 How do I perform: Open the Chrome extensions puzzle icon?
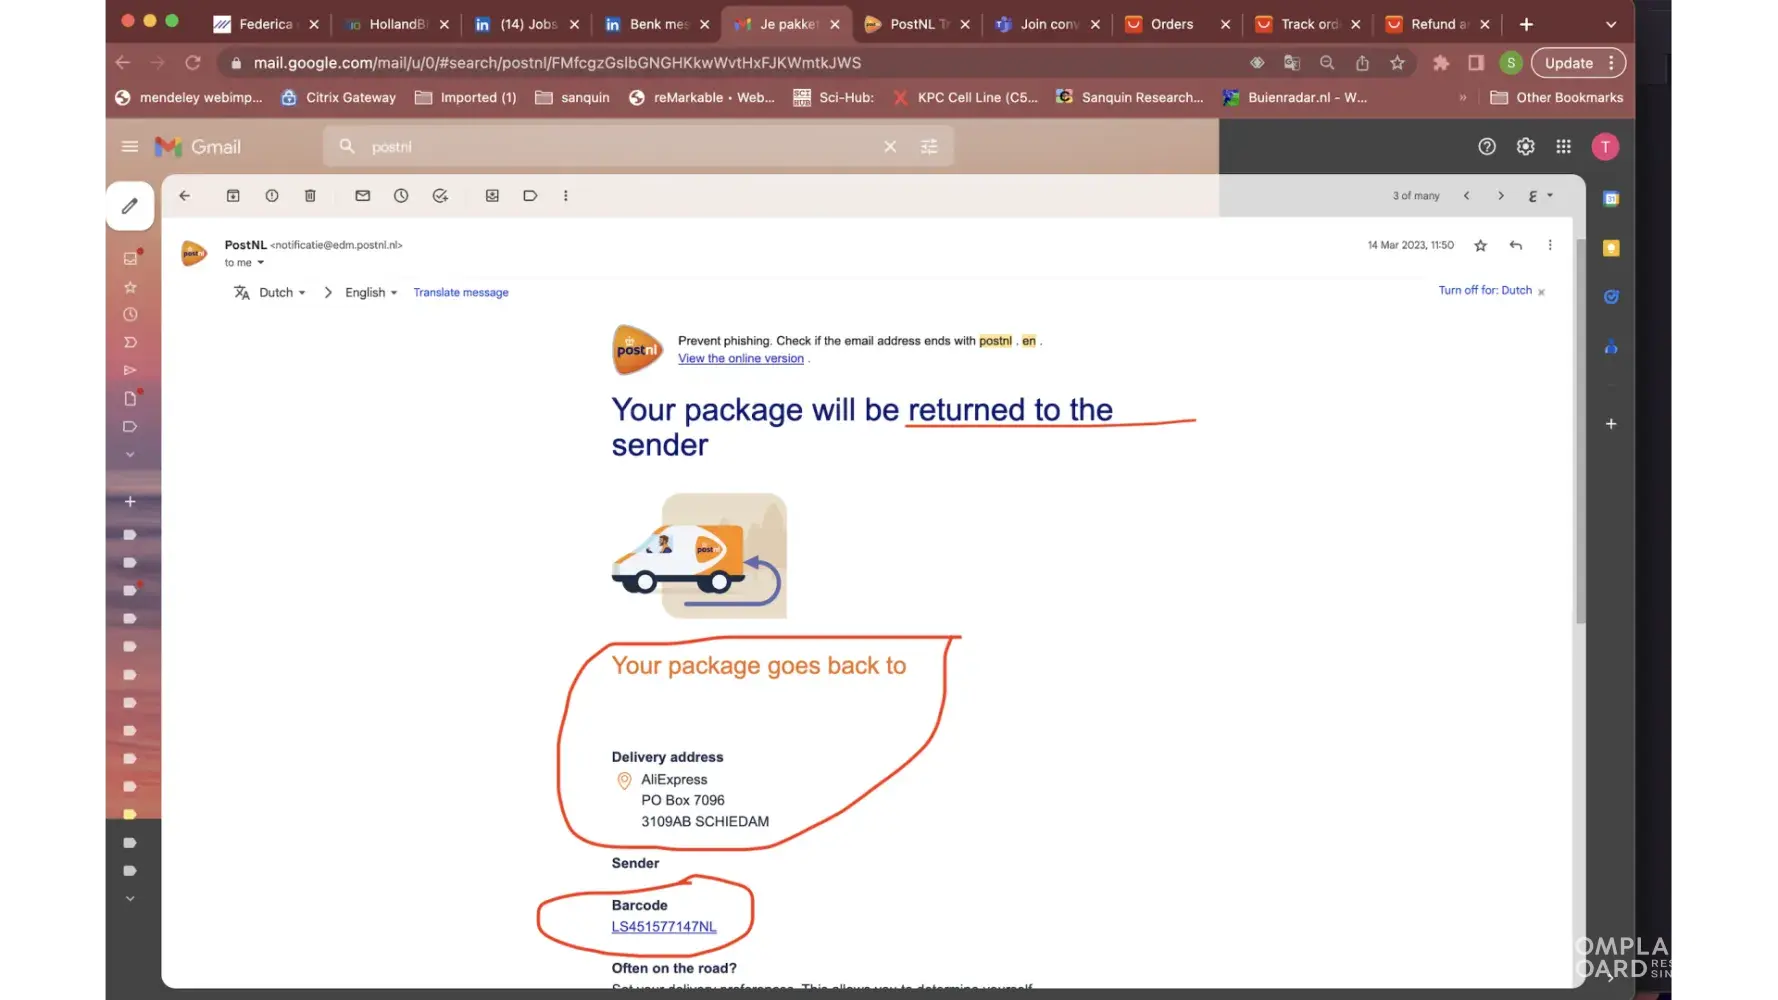point(1441,63)
